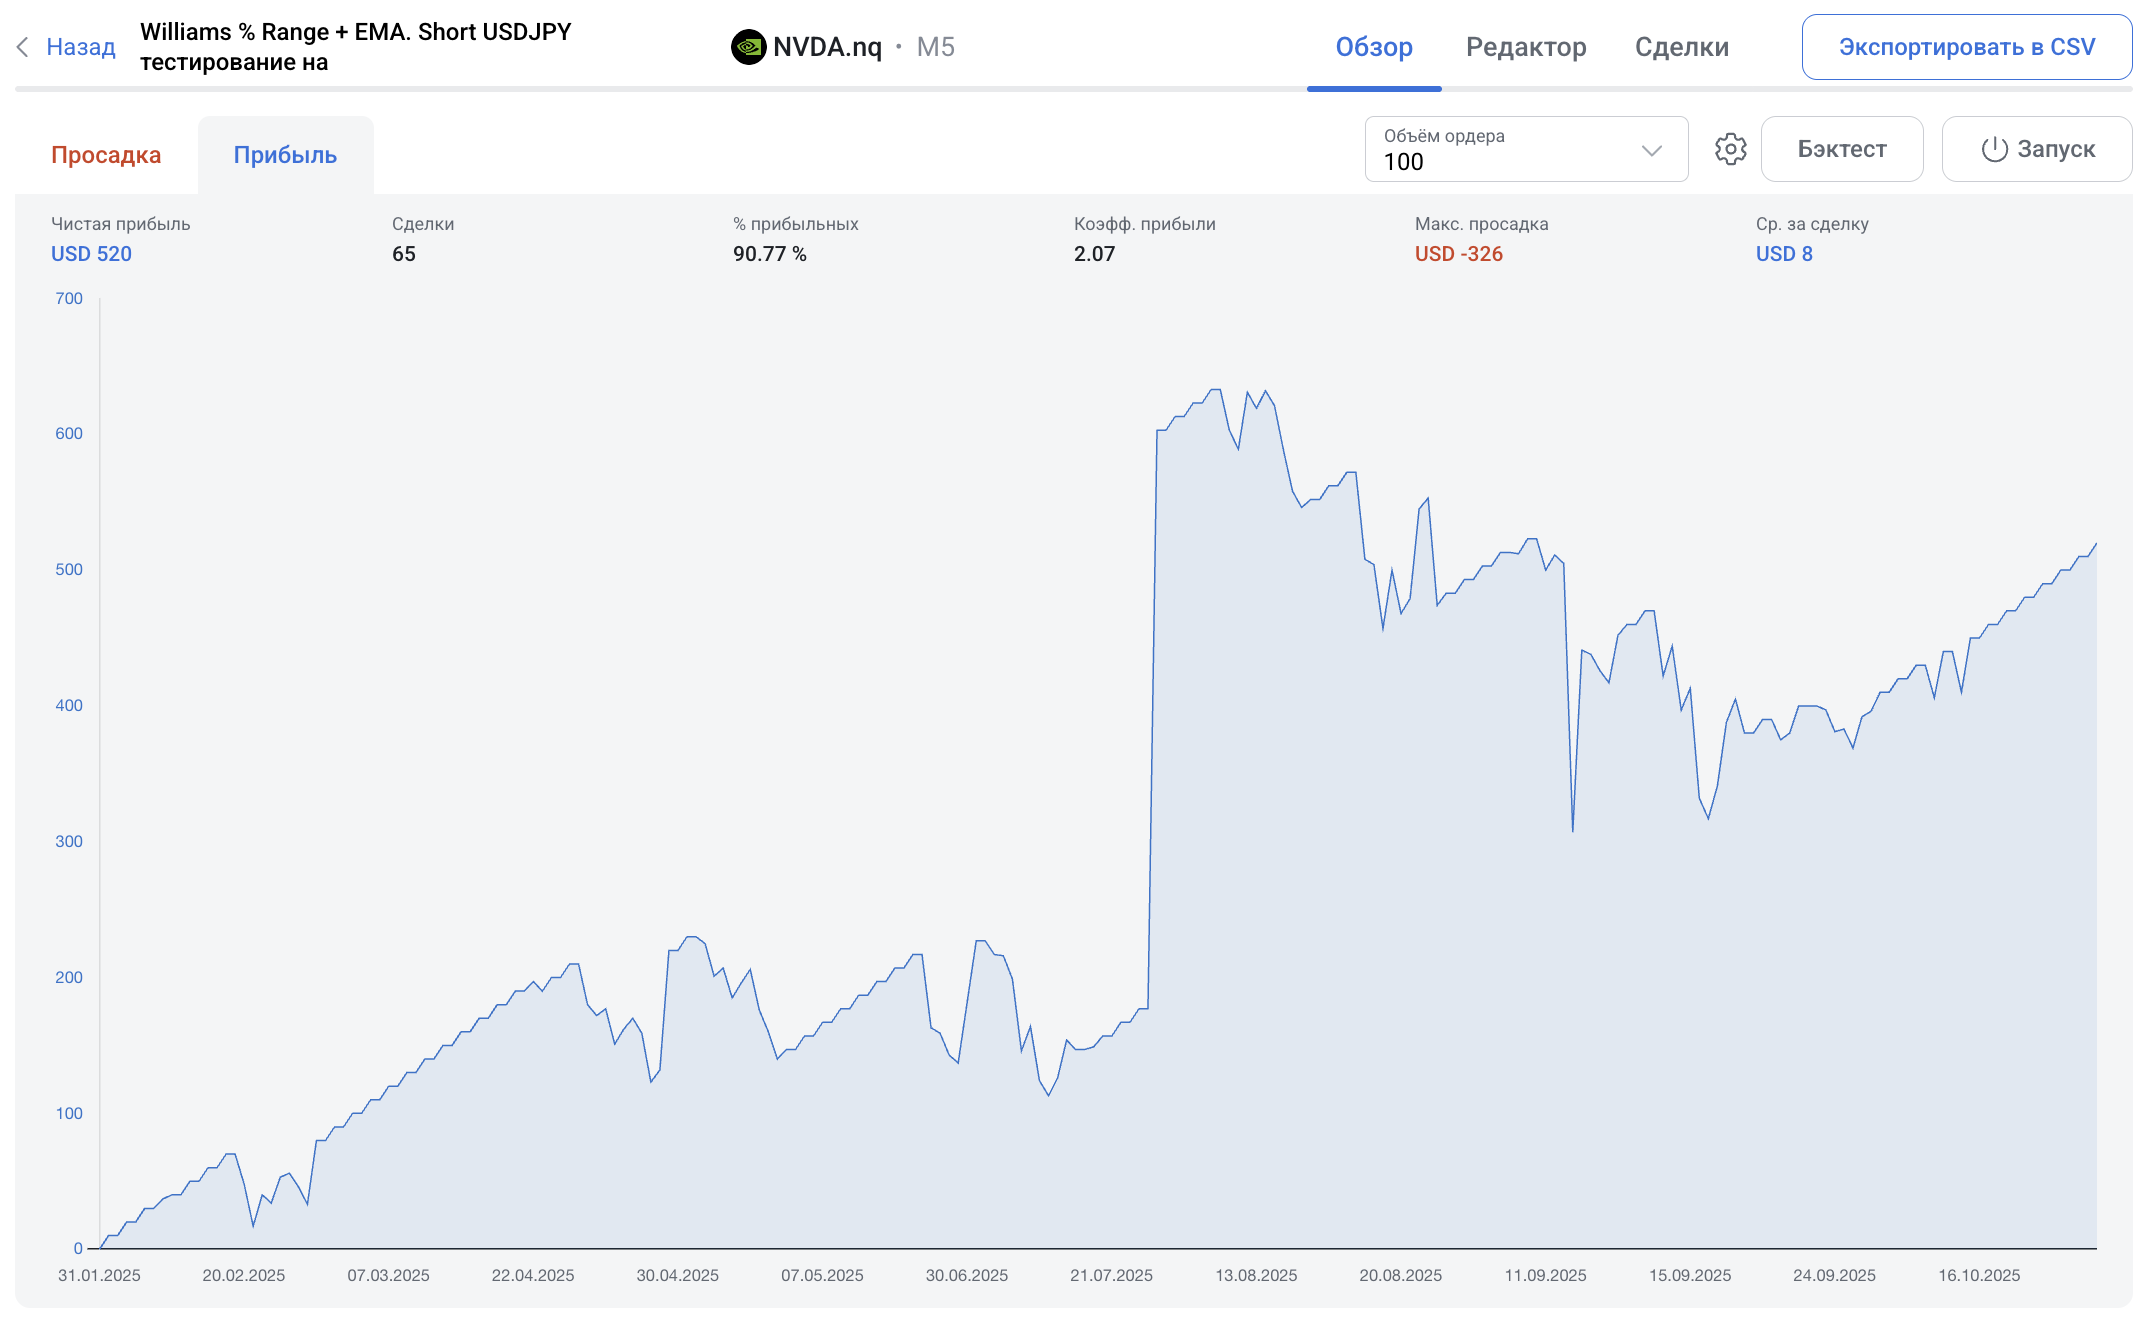The image size is (2150, 1318).
Task: Click the USD -326 max drawdown value
Action: tap(1458, 254)
